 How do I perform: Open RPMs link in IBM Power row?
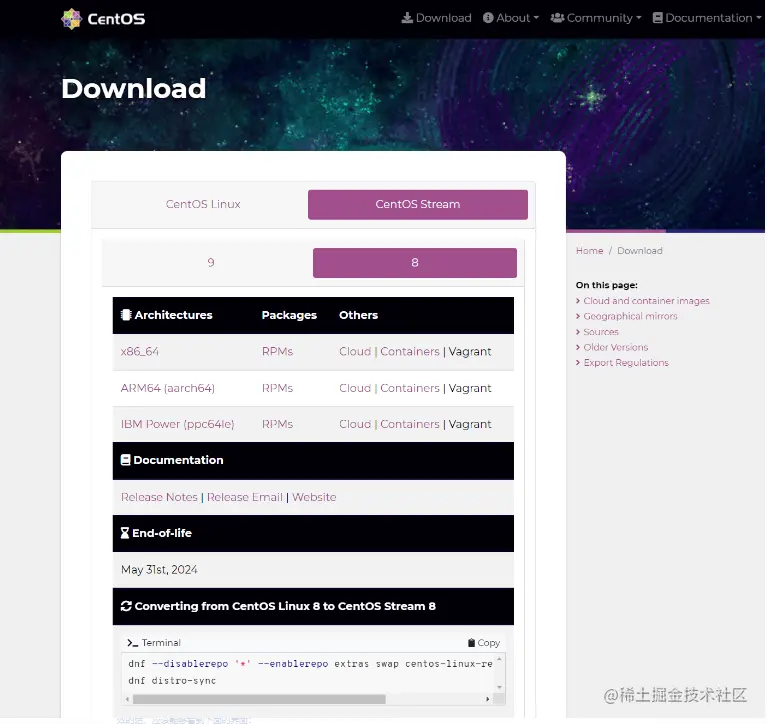coord(277,424)
